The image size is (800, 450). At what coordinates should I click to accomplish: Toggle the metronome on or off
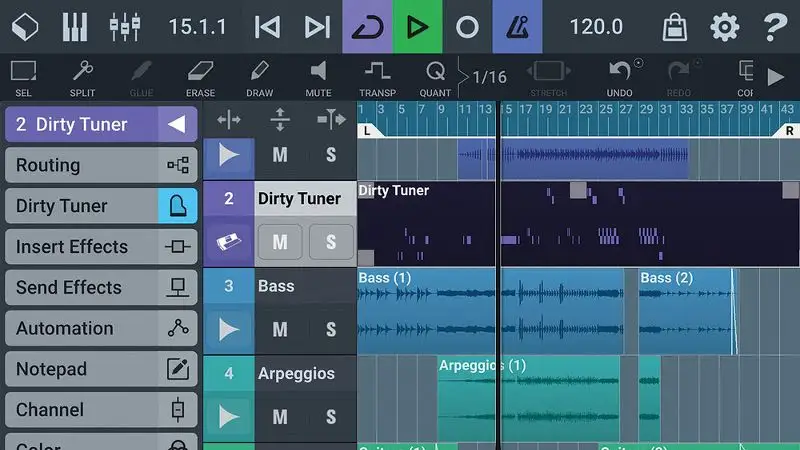coord(517,27)
